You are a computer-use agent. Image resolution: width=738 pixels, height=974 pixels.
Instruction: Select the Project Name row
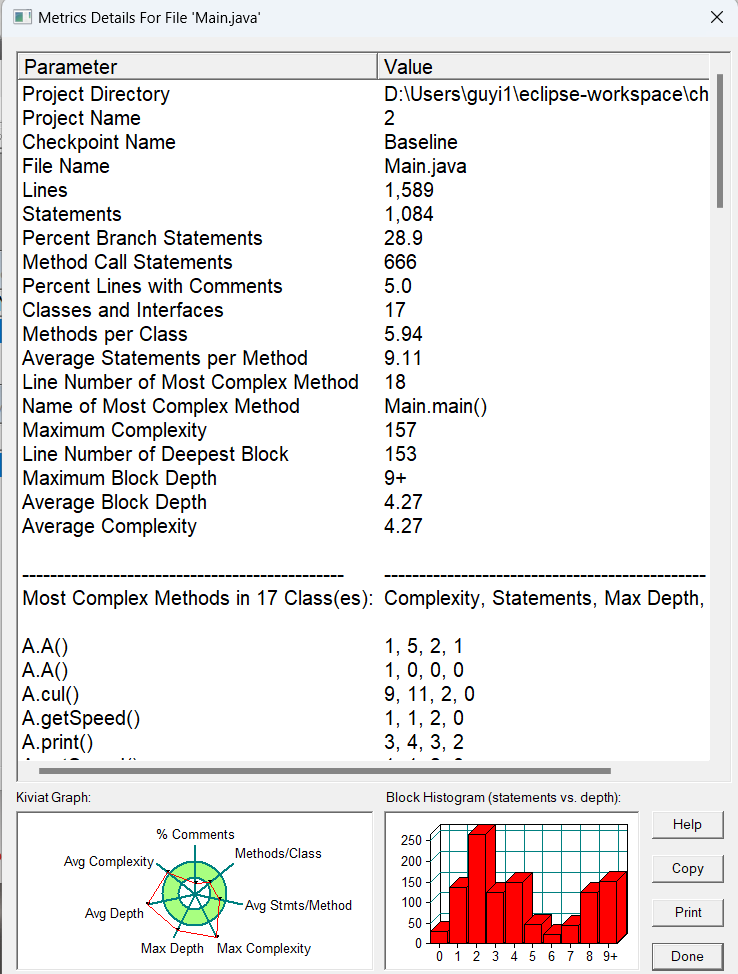coord(363,118)
